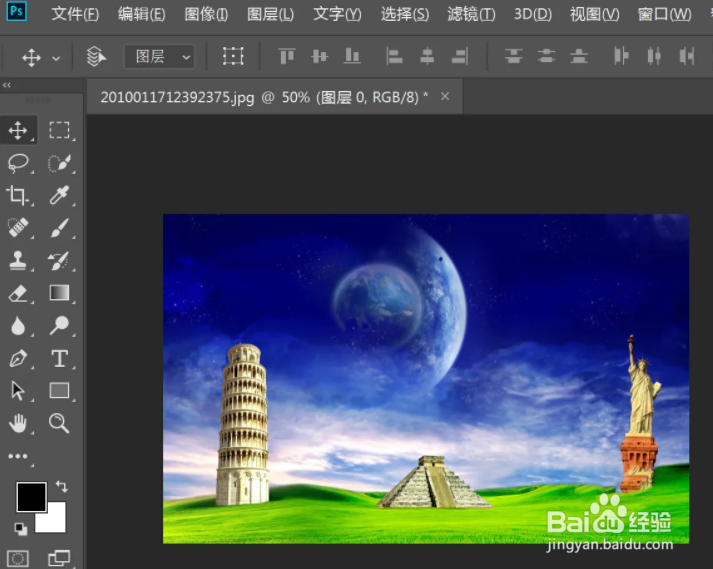Select the Horizontal Type tool

coord(59,358)
